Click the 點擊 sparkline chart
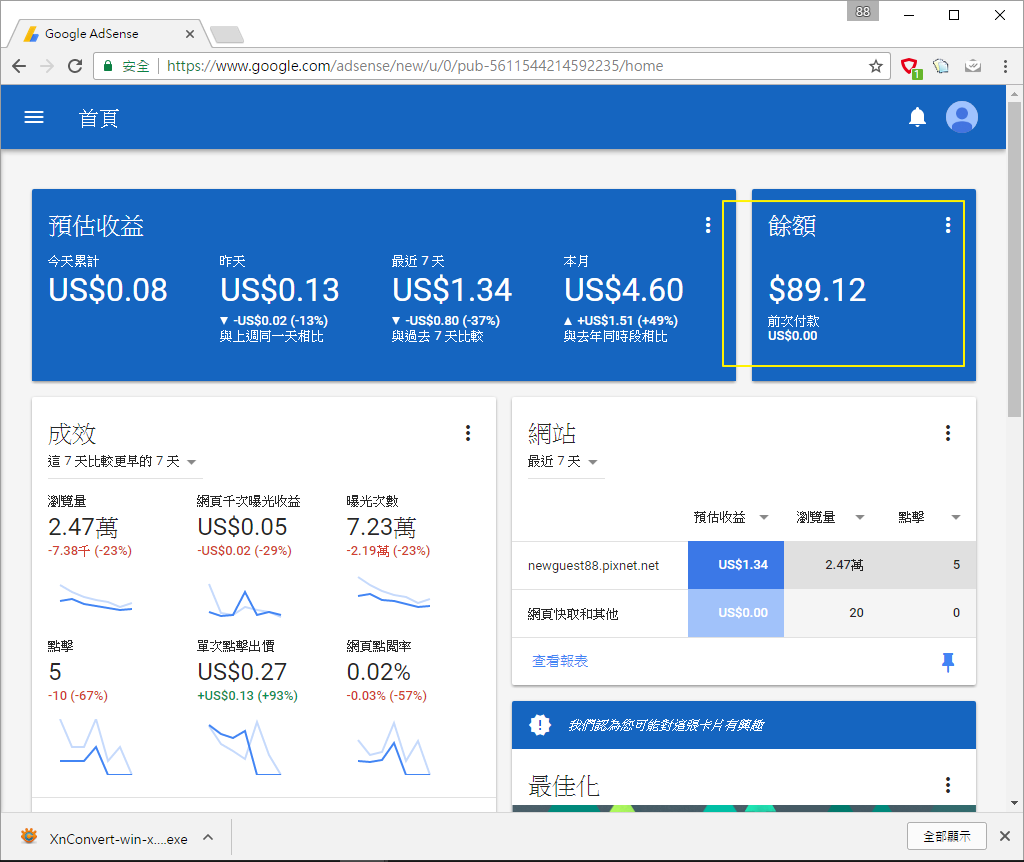 96,746
